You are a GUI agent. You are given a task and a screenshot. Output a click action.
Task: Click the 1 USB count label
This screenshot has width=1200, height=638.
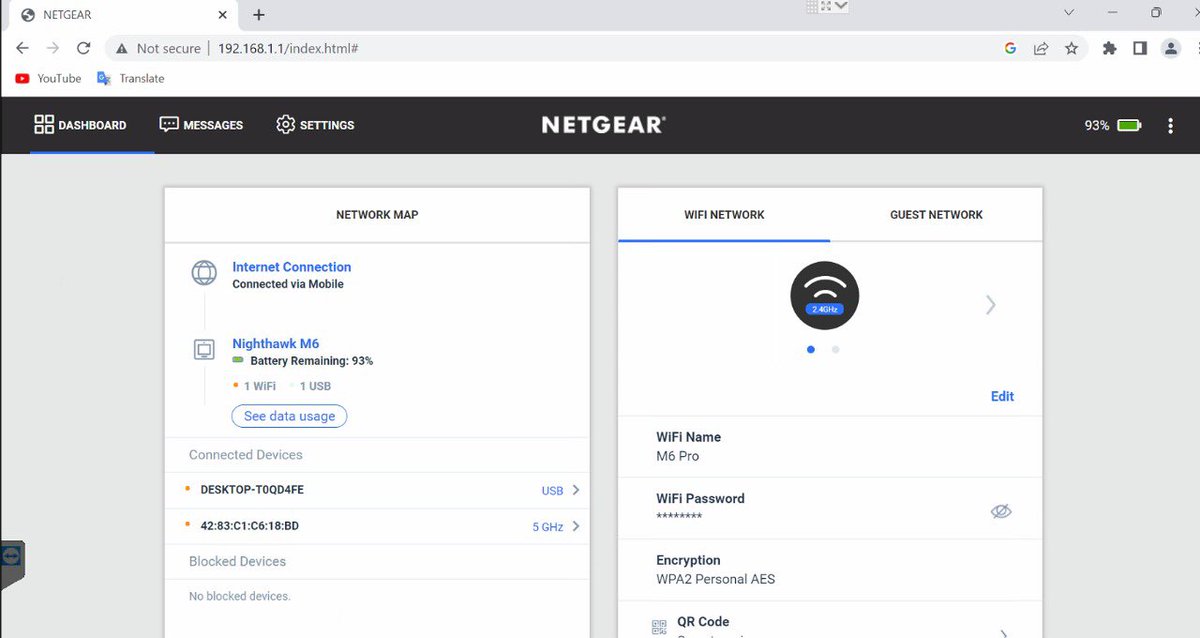[315, 386]
